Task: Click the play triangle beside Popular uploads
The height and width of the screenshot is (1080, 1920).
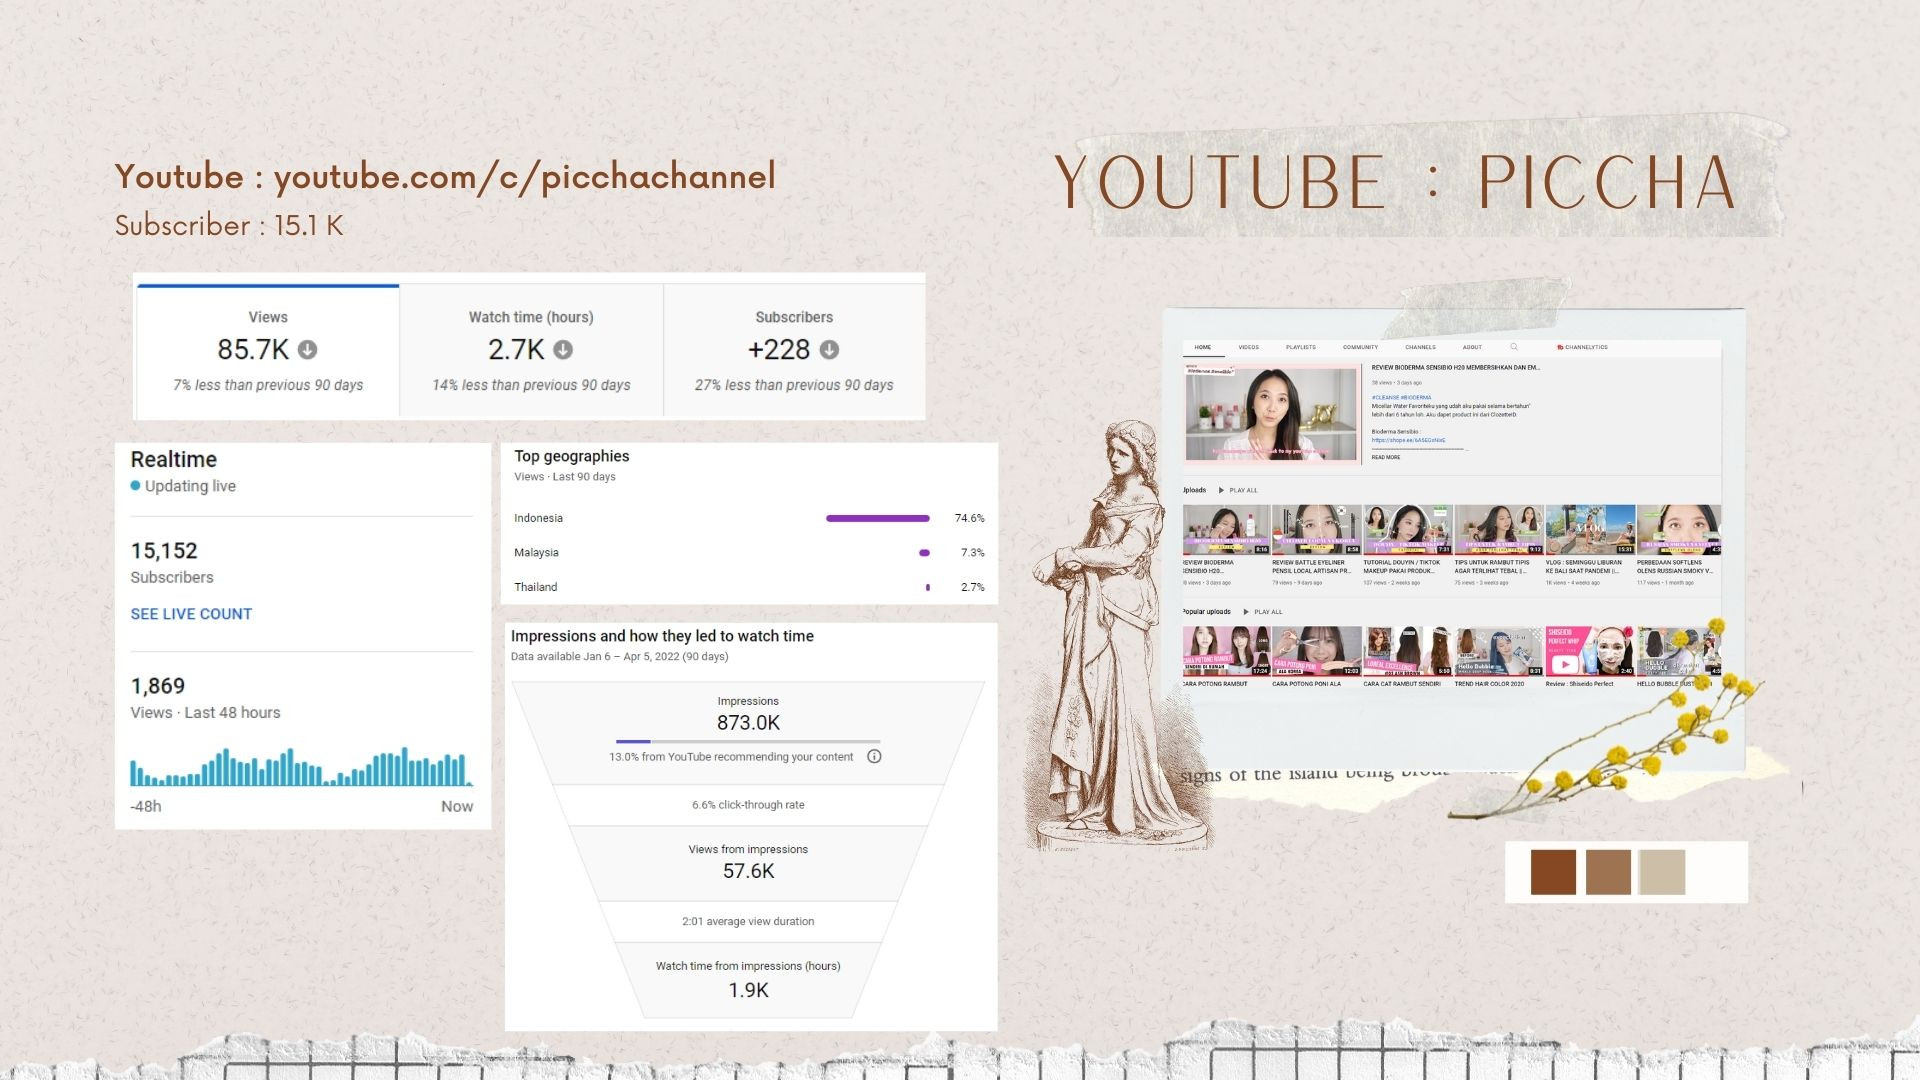Action: 1246,612
